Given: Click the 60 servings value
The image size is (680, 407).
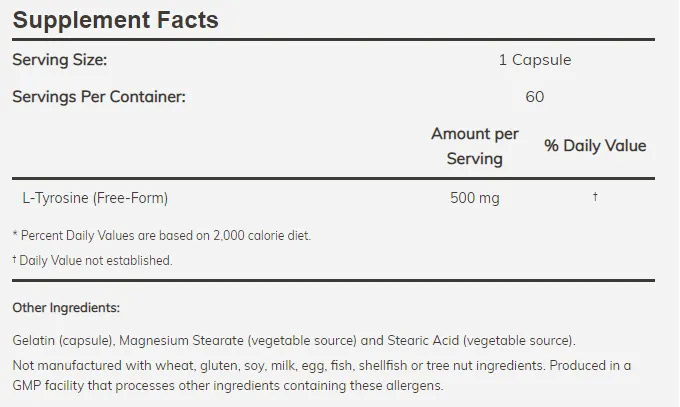Looking at the screenshot, I should [x=535, y=97].
